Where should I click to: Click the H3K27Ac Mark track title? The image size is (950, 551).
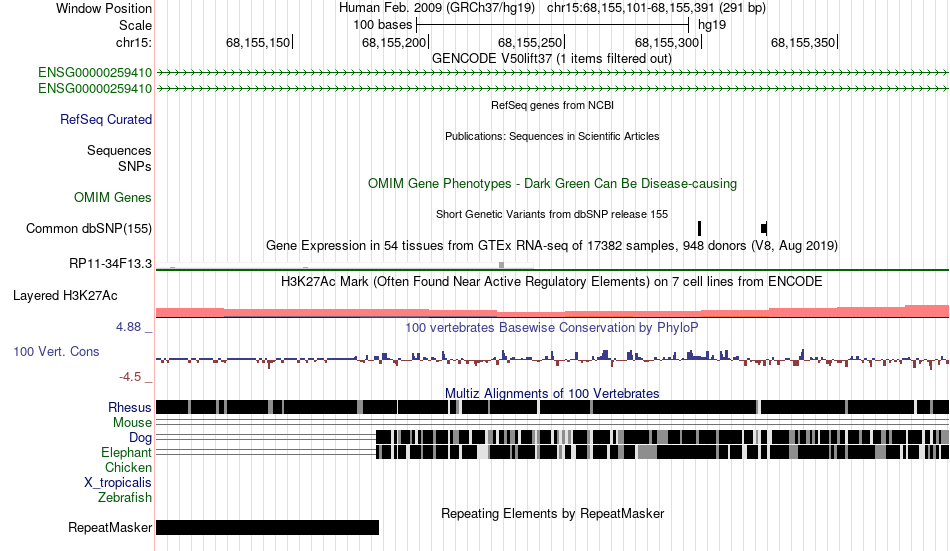pos(551,282)
